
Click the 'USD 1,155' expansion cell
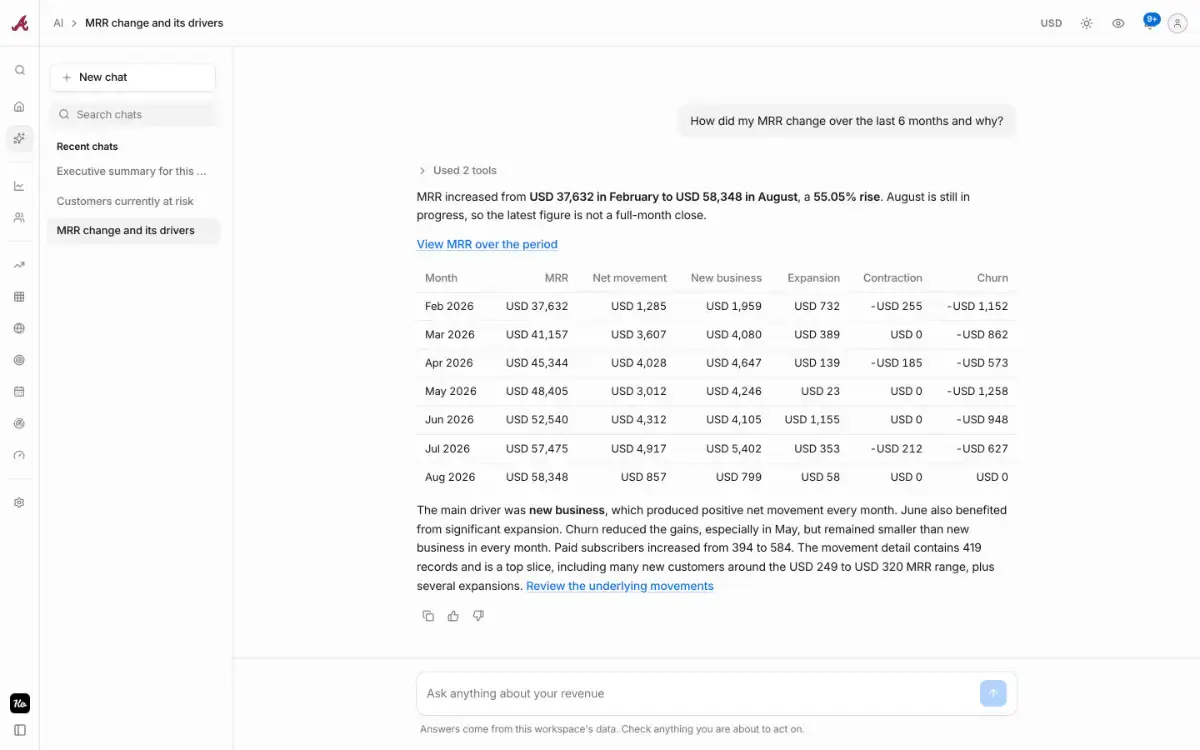(x=812, y=420)
